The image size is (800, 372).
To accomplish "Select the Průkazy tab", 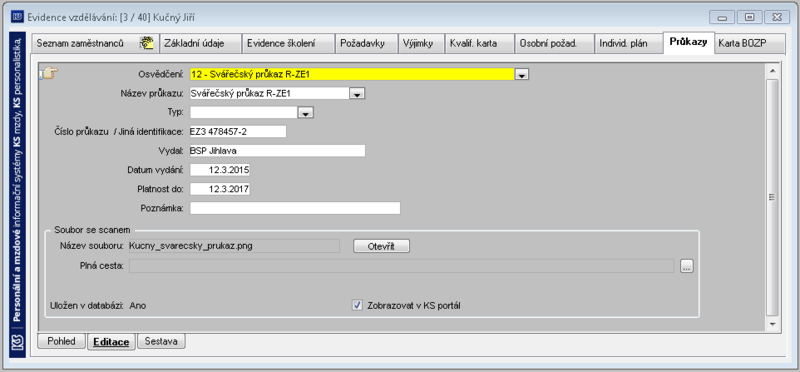I will 688,42.
